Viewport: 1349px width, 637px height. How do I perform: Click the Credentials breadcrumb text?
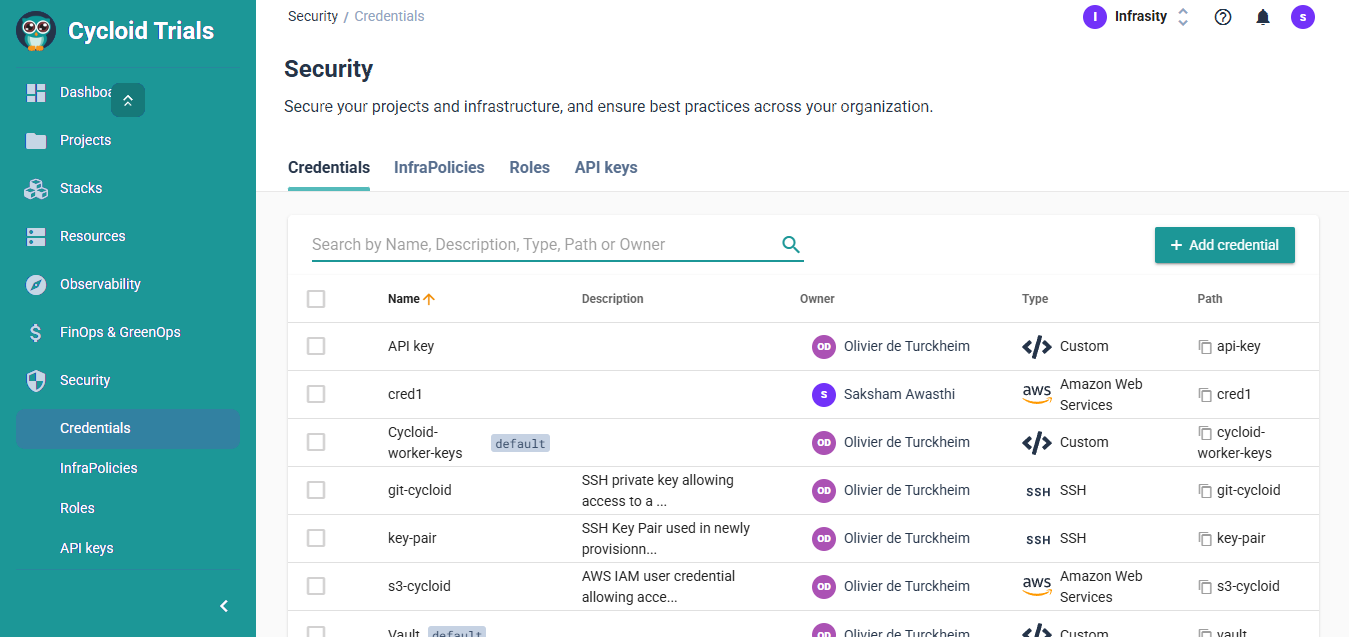pyautogui.click(x=389, y=16)
